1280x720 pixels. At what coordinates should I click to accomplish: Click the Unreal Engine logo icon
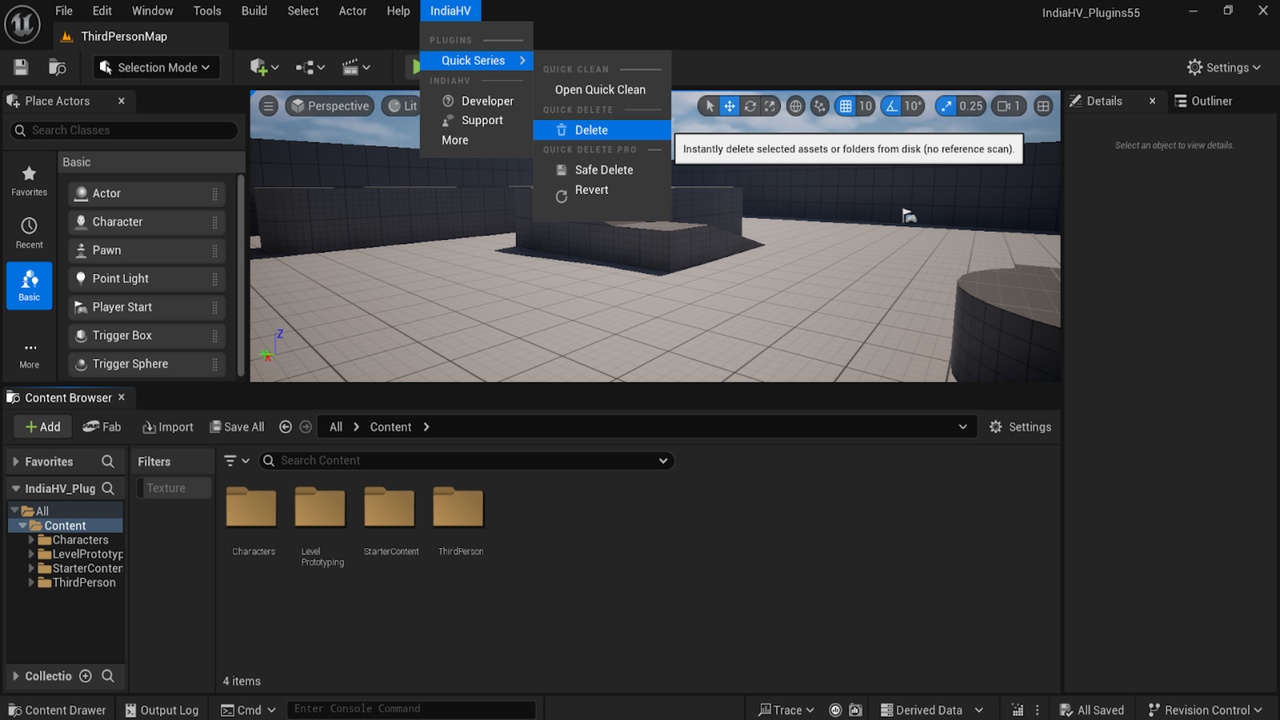click(x=22, y=23)
